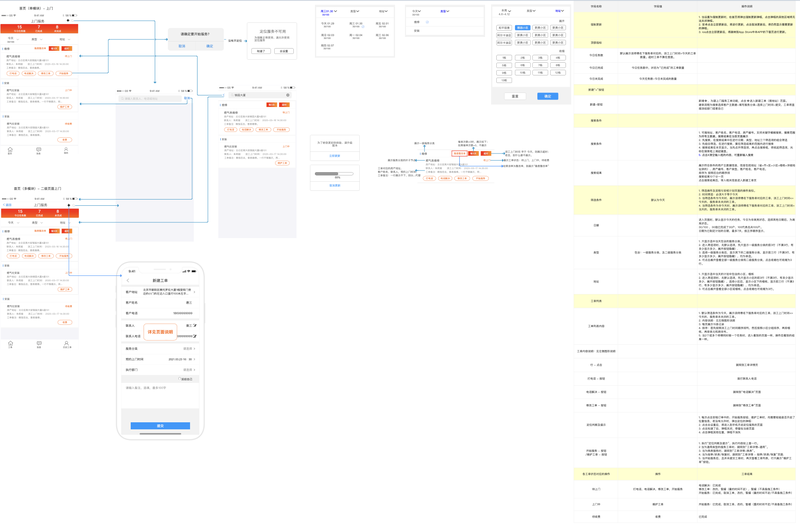Toggle the checkbox above the remarks field in 新建工单
The height and width of the screenshot is (526, 800).
pos(180,379)
